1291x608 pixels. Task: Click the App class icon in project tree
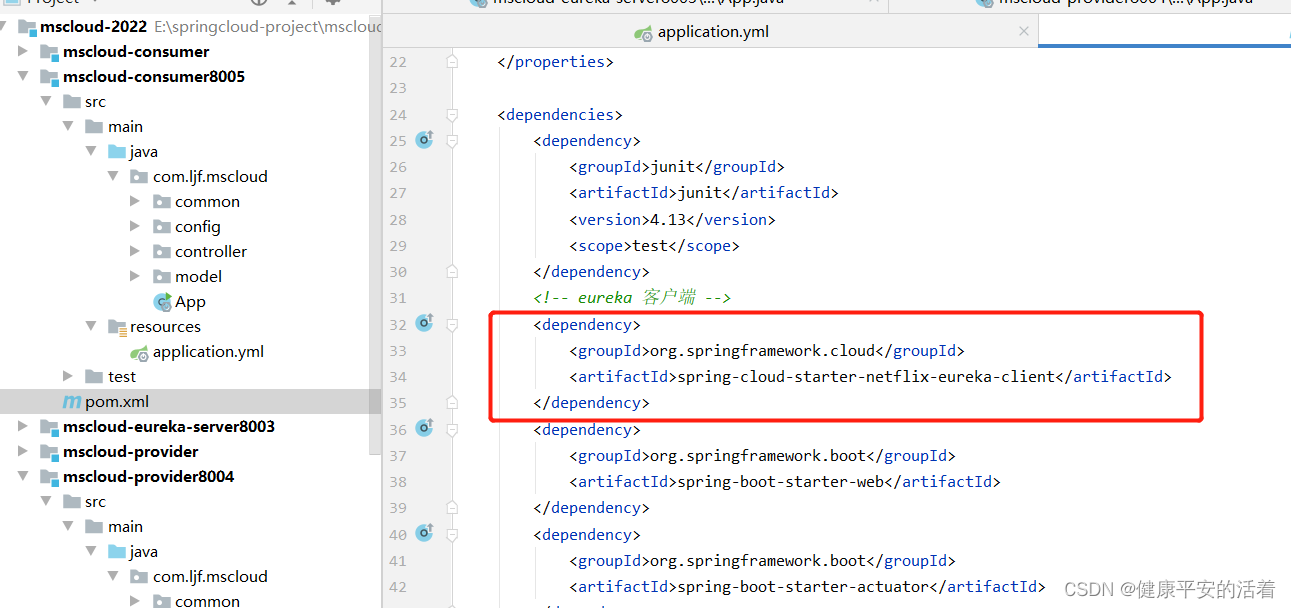[x=162, y=301]
